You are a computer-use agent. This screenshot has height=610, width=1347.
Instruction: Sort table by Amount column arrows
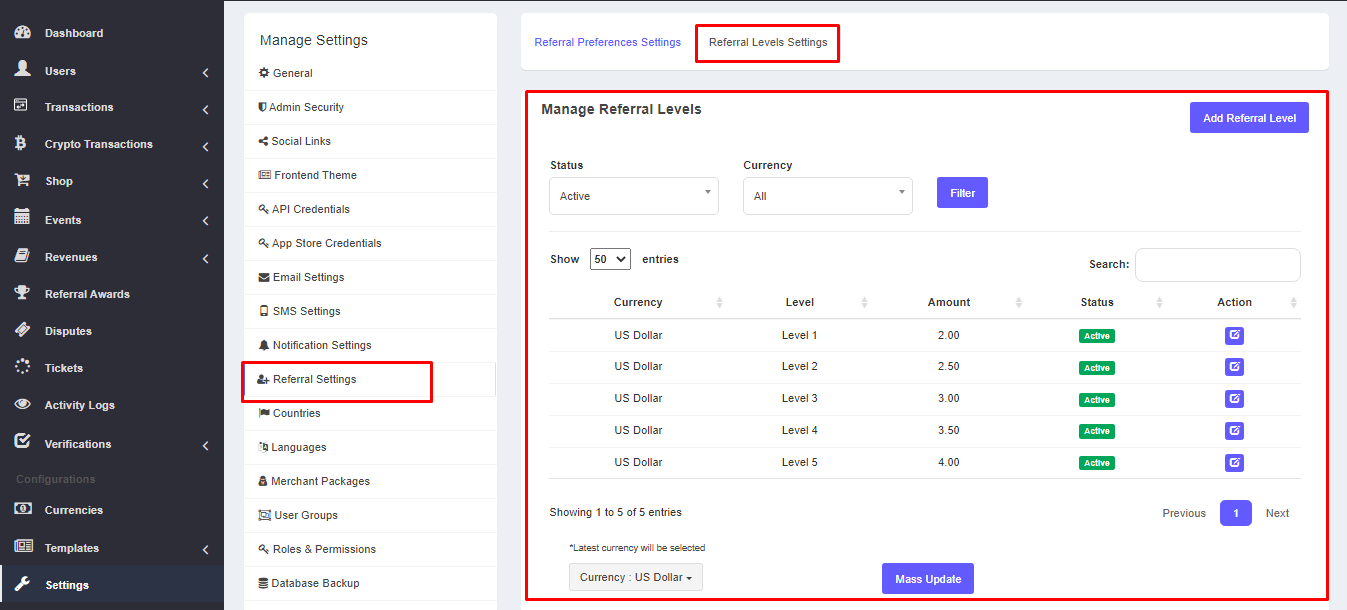[x=1018, y=302]
